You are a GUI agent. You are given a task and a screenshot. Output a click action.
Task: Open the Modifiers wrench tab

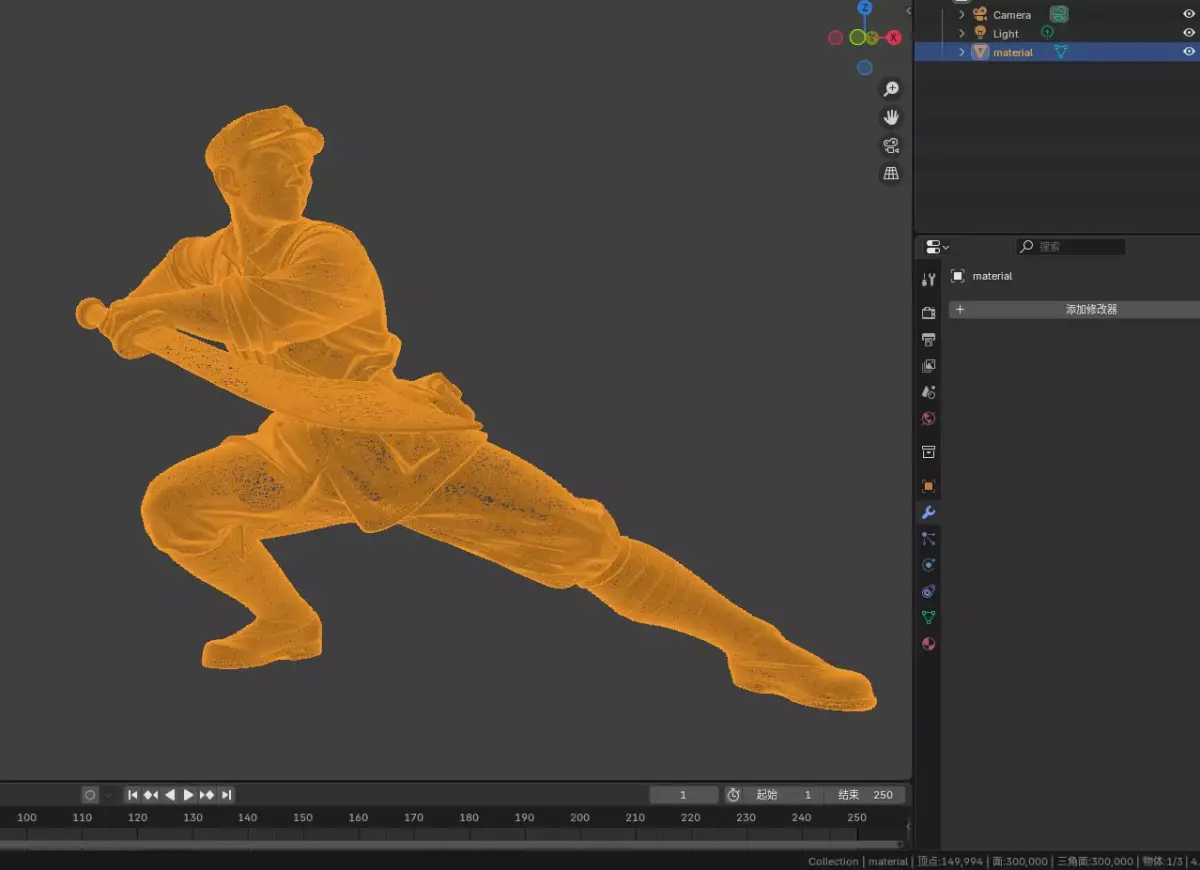click(x=928, y=512)
